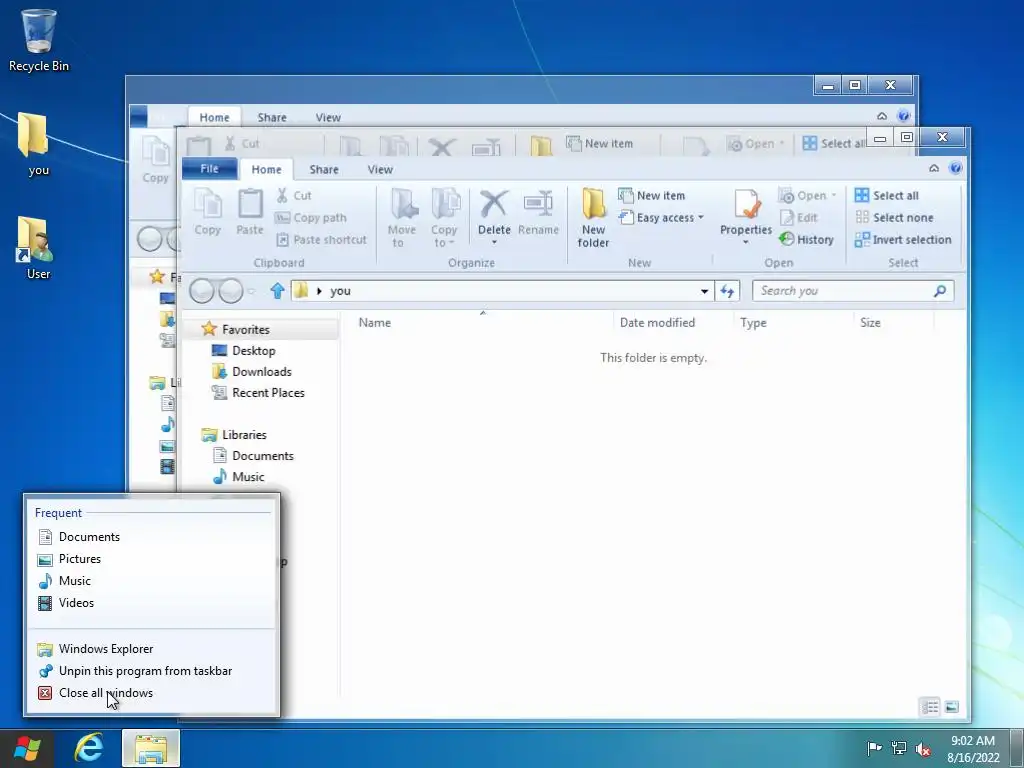Open the History option in the Open group
The image size is (1024, 768).
(807, 240)
